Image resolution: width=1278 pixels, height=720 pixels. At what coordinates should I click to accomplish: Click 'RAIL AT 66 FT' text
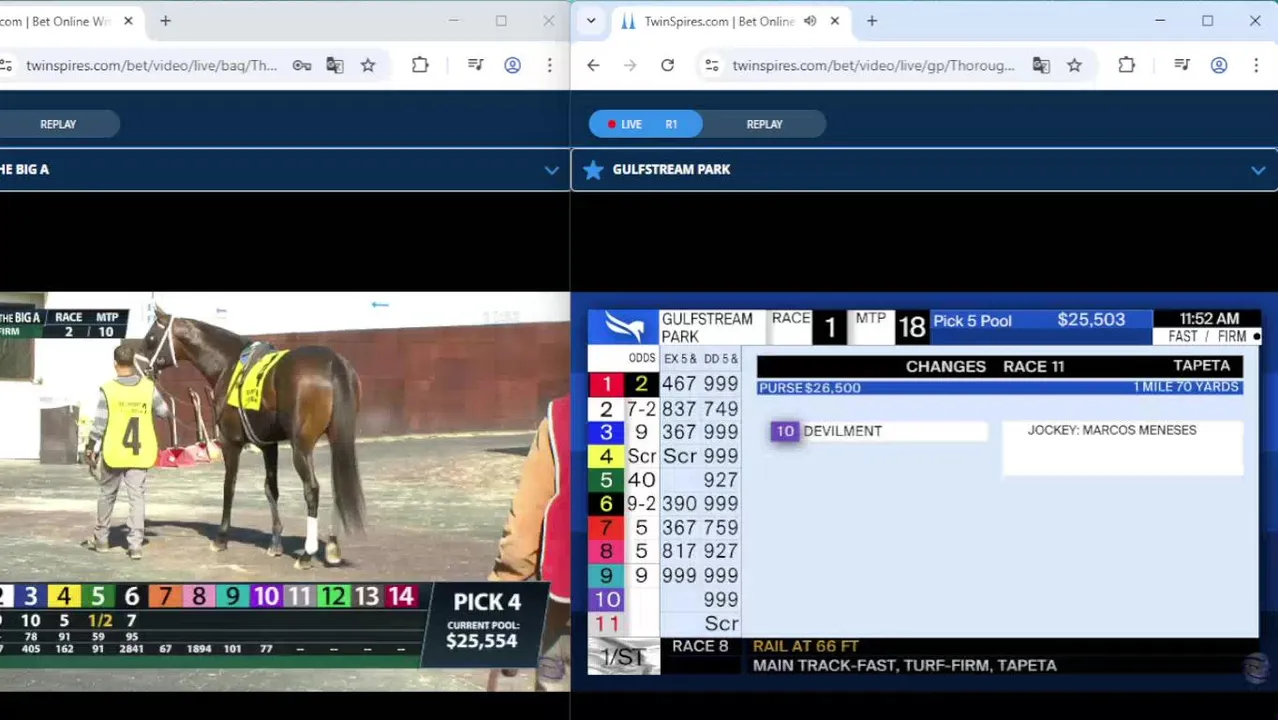[806, 647]
